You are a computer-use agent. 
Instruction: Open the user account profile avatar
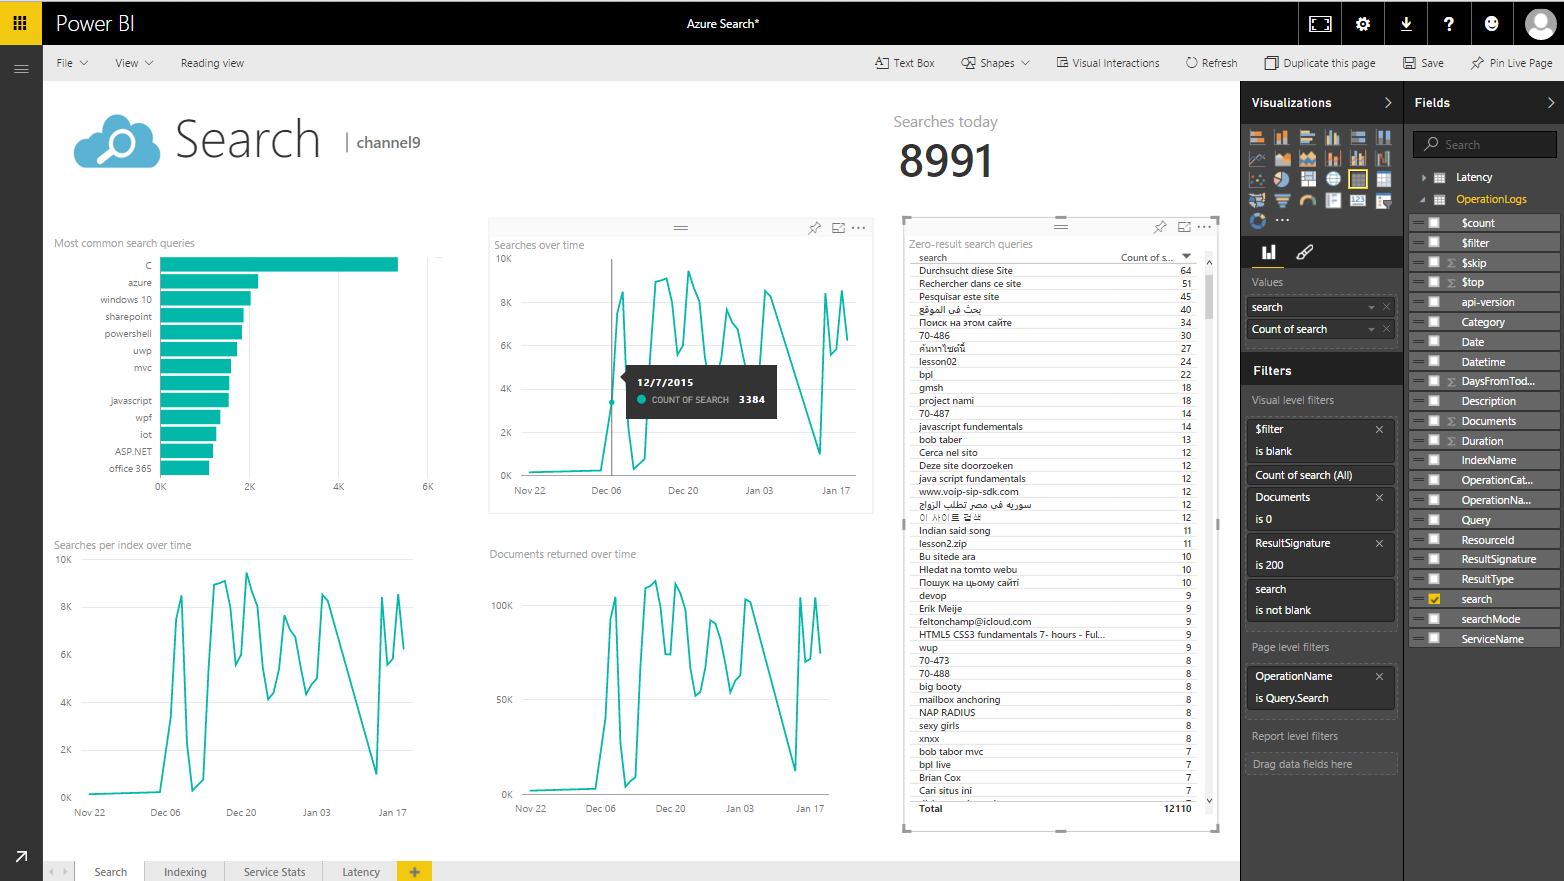(x=1541, y=24)
